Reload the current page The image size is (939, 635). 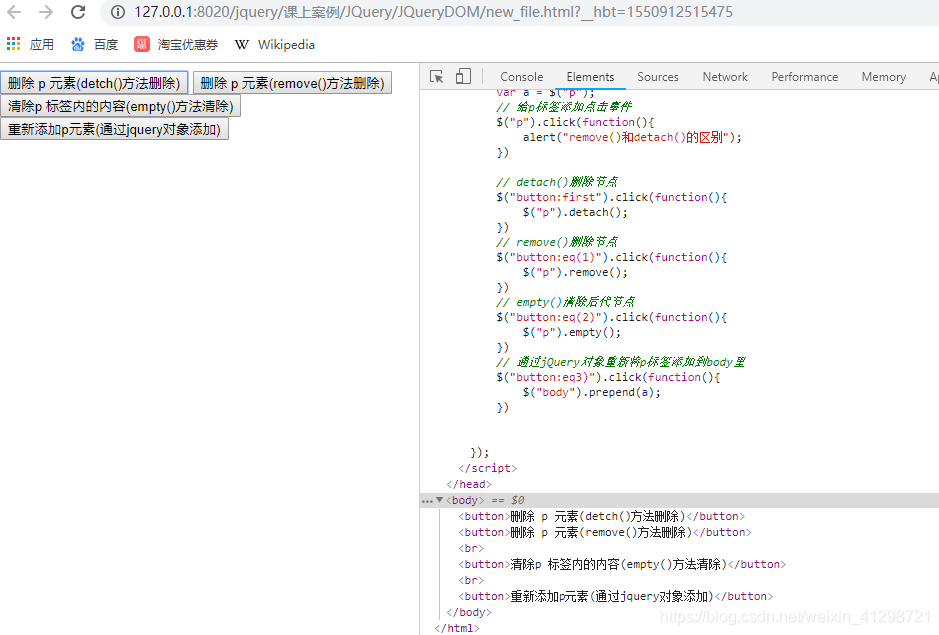point(78,12)
